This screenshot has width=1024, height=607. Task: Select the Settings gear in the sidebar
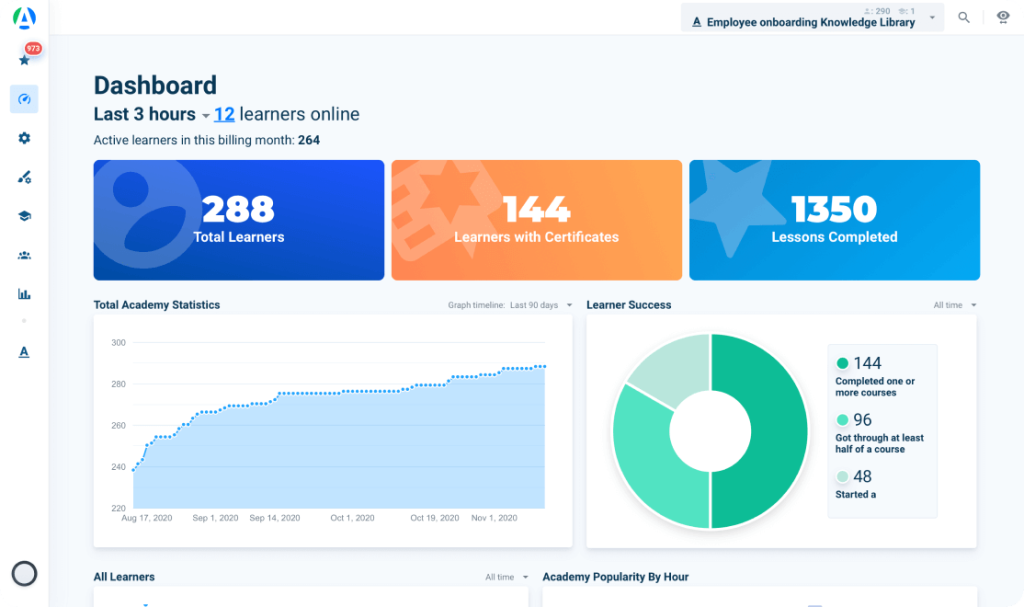(x=22, y=137)
